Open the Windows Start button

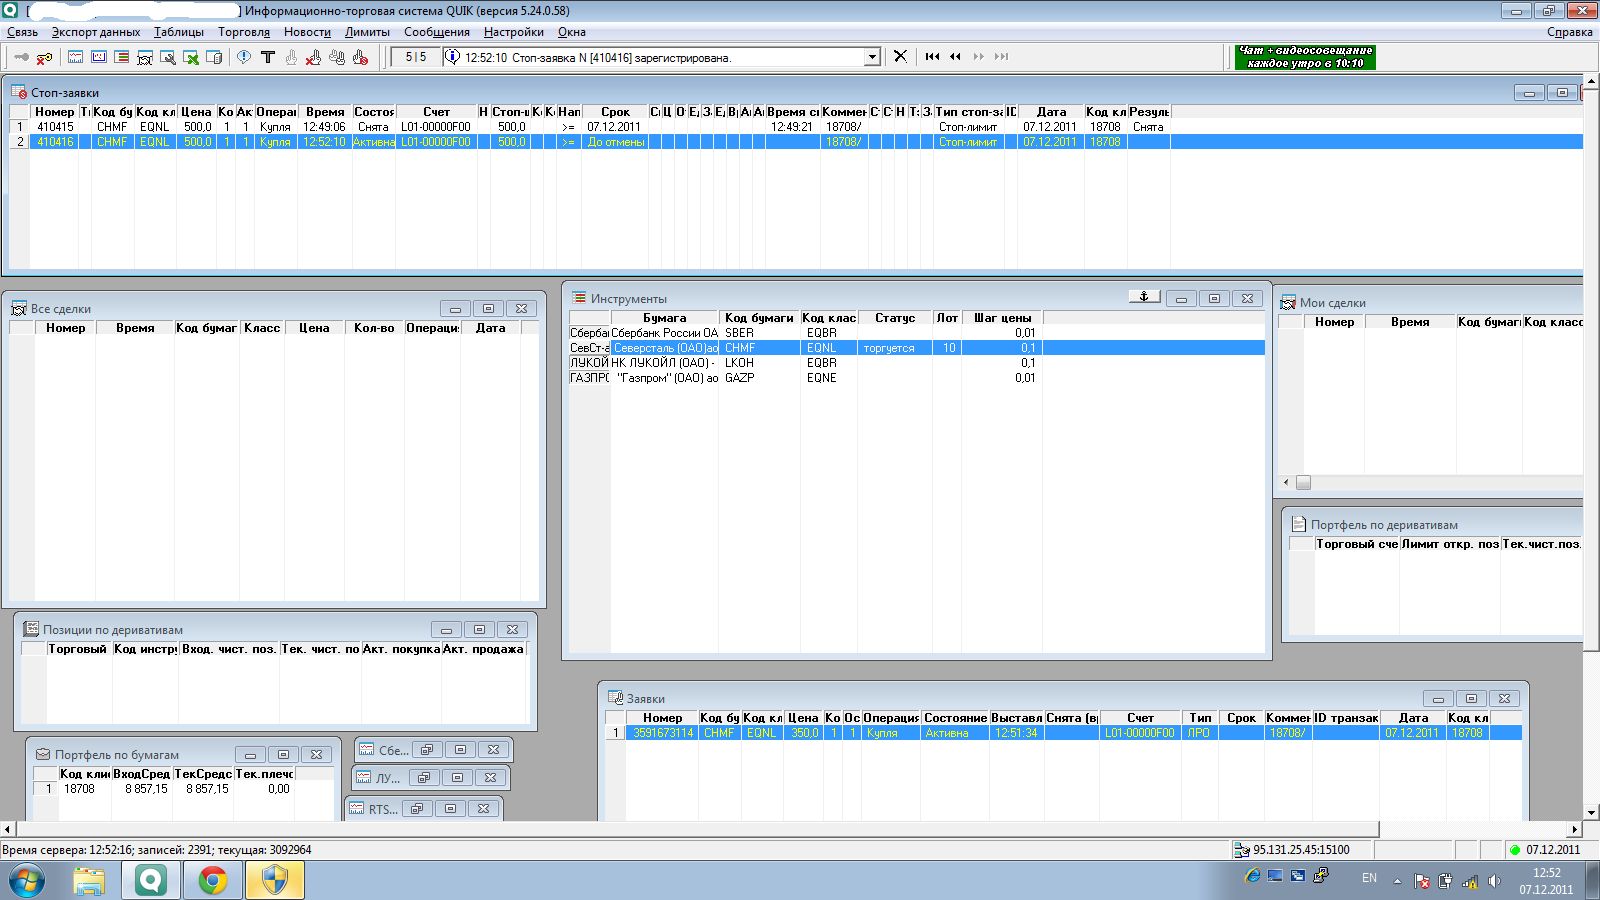[27, 881]
